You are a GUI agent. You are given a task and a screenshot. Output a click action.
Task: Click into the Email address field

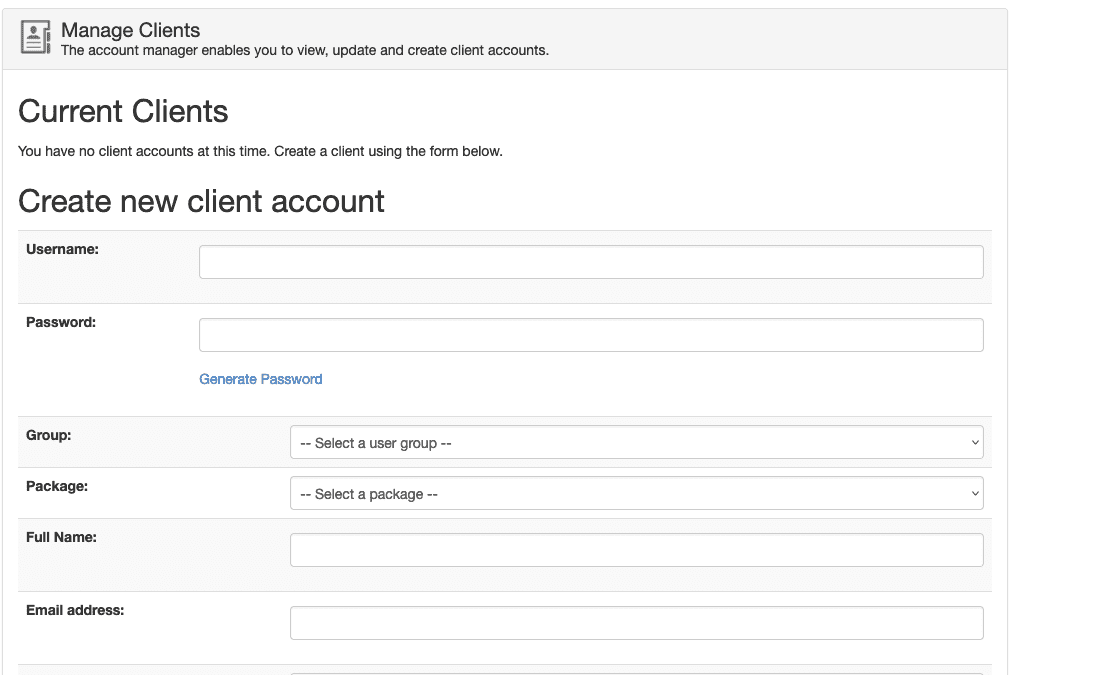tap(636, 623)
